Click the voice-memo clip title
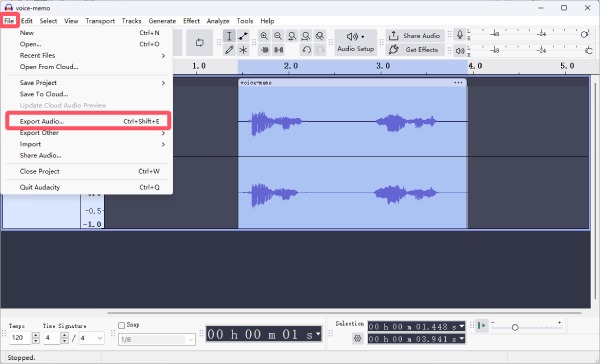 [256, 83]
